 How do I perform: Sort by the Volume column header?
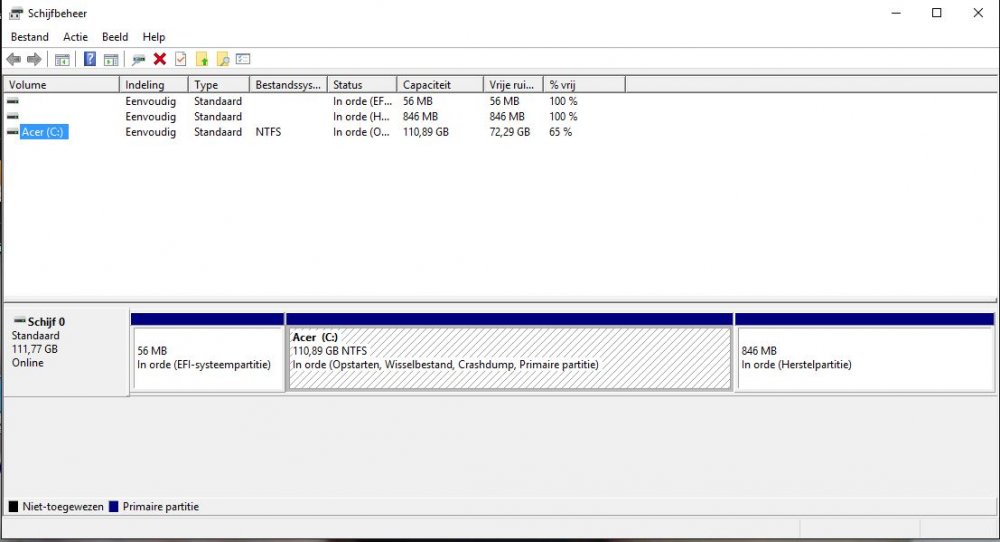pyautogui.click(x=61, y=85)
